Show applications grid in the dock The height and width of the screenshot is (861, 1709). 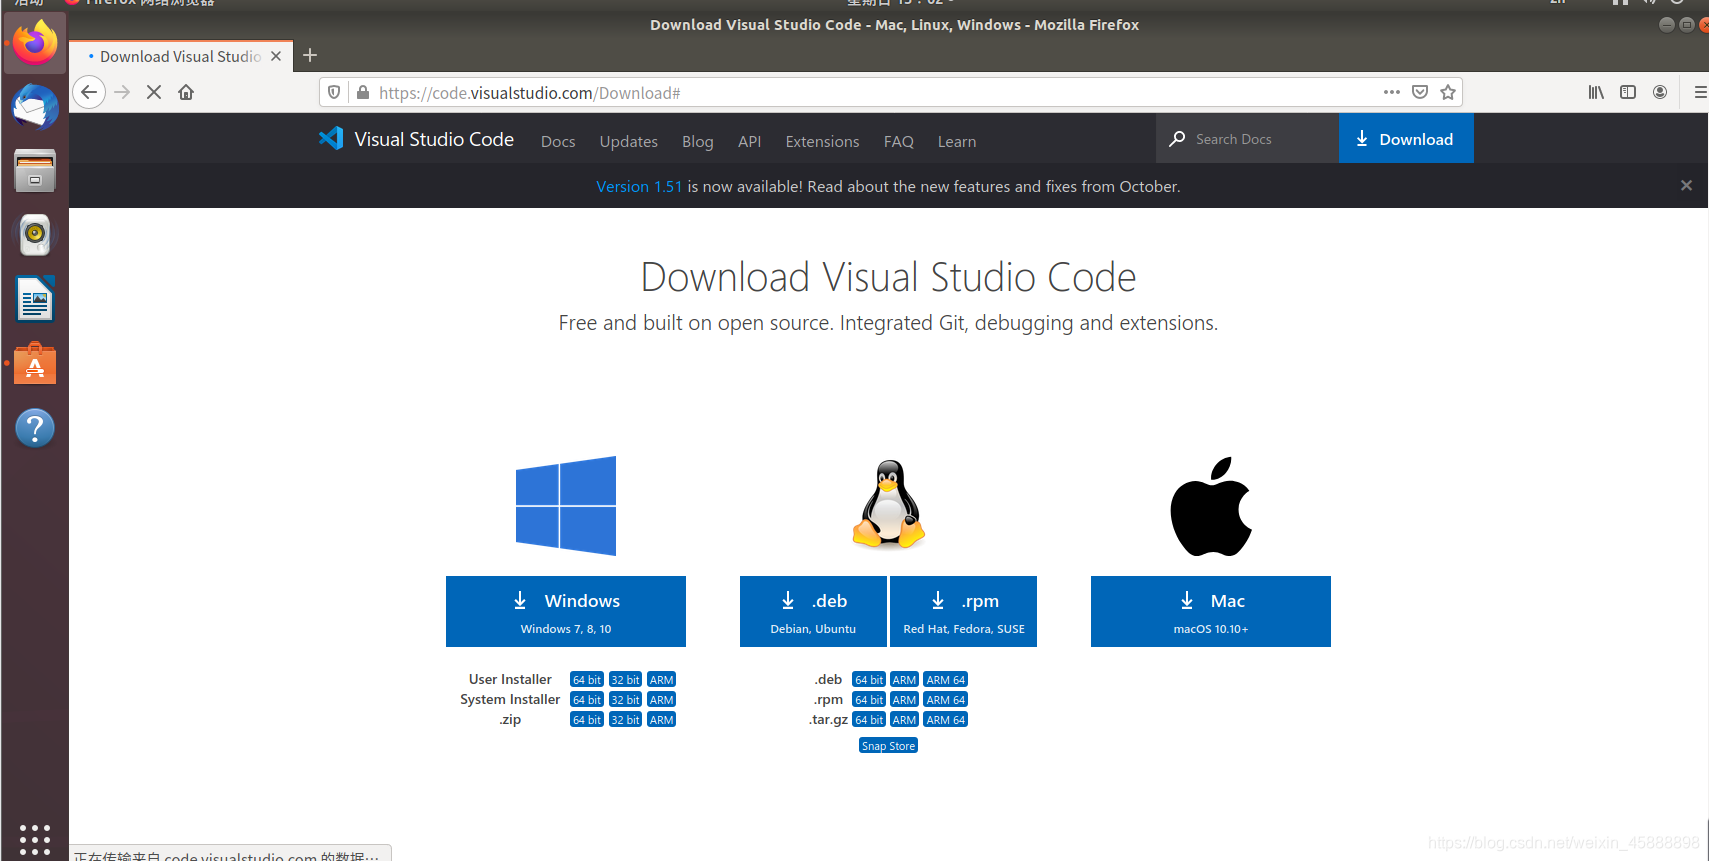35,839
